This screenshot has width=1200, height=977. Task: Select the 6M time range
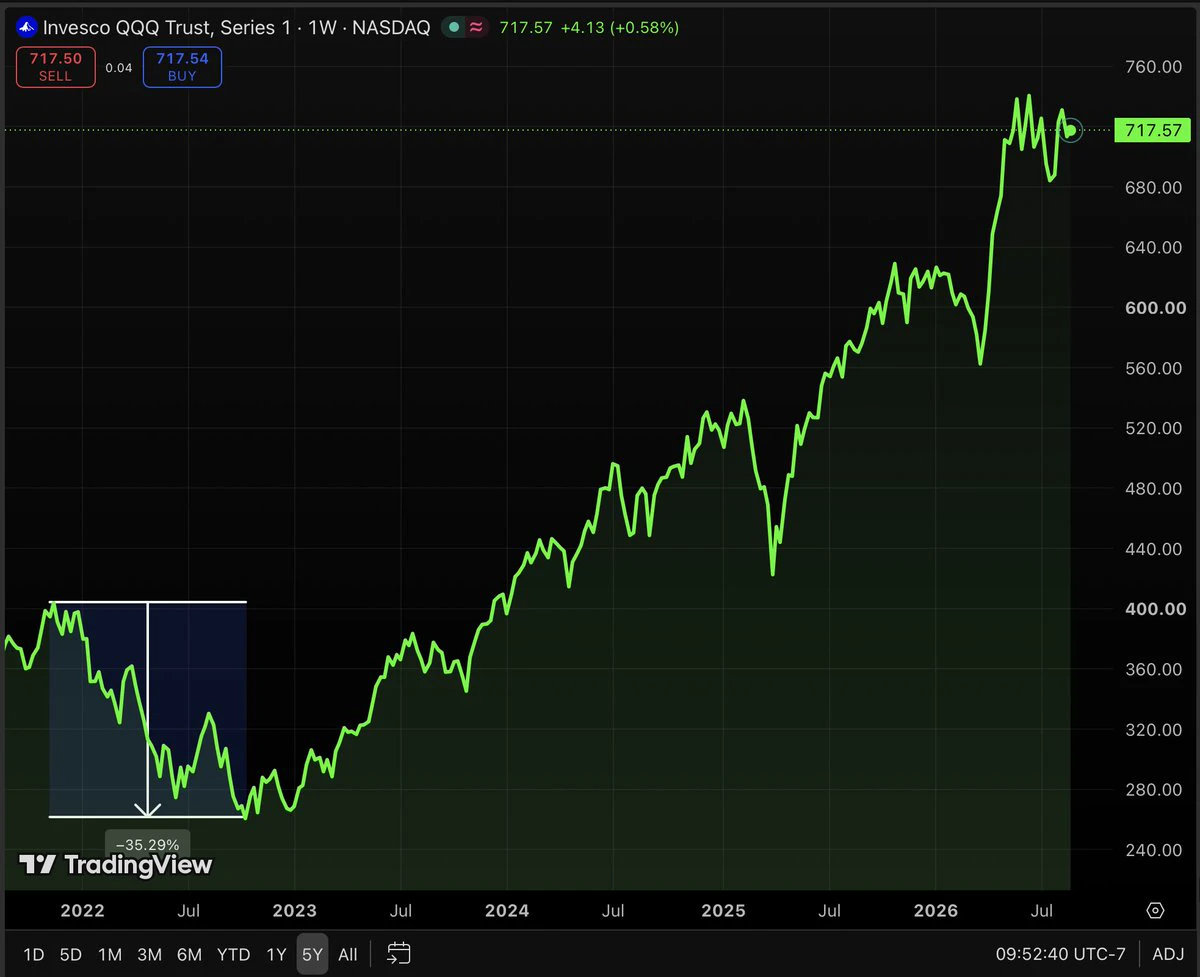pos(189,954)
